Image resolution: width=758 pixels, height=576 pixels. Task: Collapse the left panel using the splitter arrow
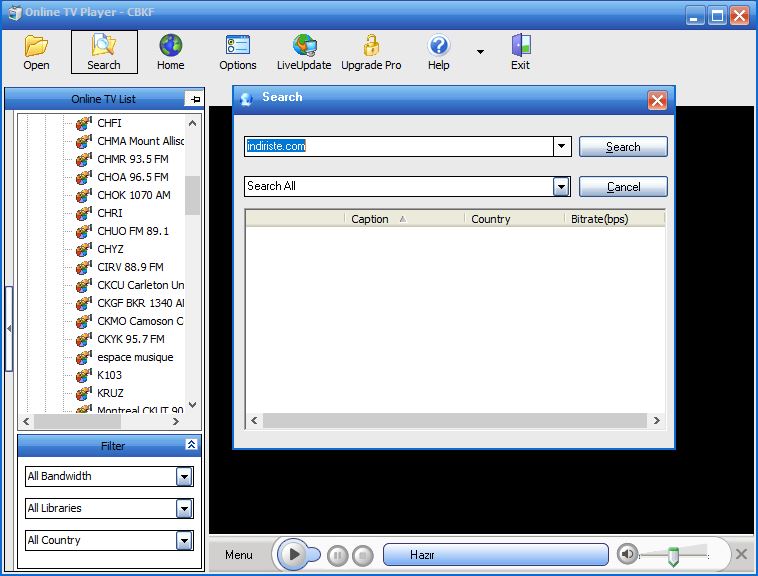coord(9,329)
